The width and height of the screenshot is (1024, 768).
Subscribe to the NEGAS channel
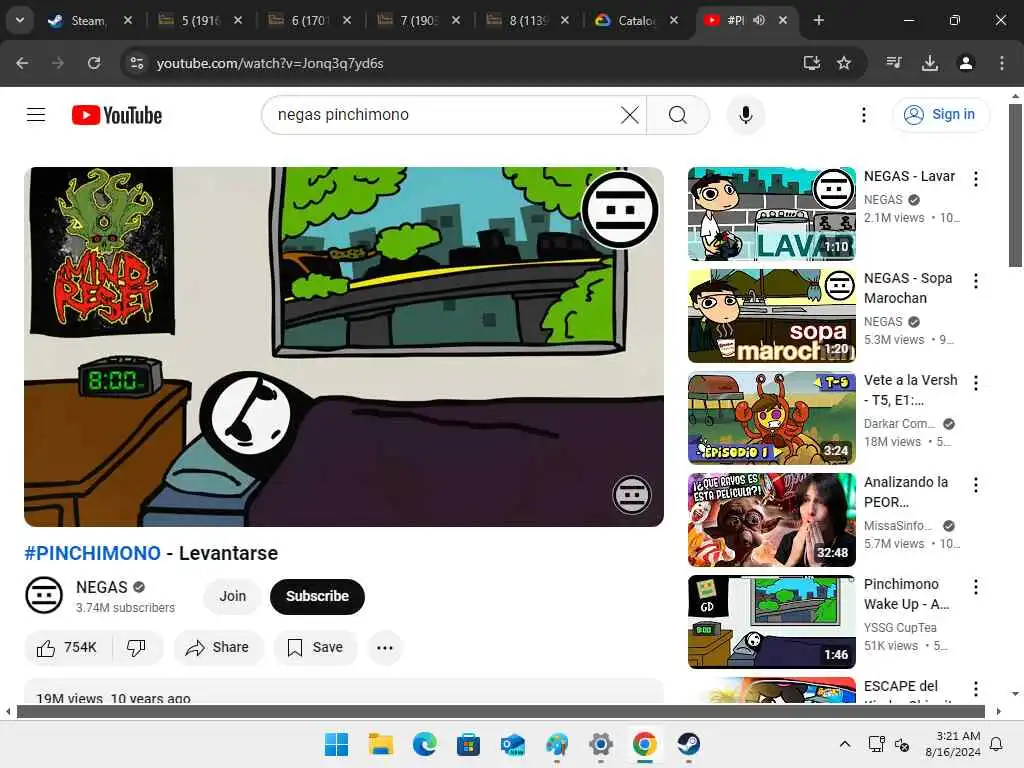click(x=317, y=596)
